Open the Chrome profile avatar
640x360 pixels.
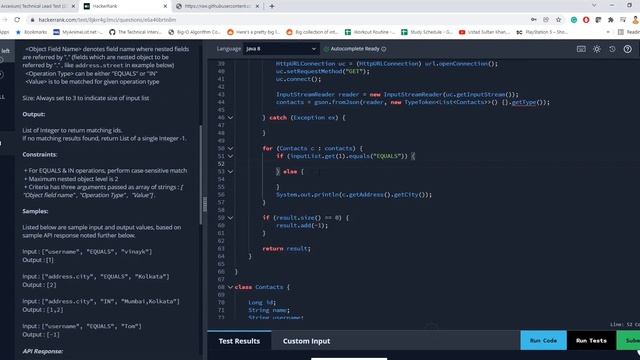coord(636,20)
